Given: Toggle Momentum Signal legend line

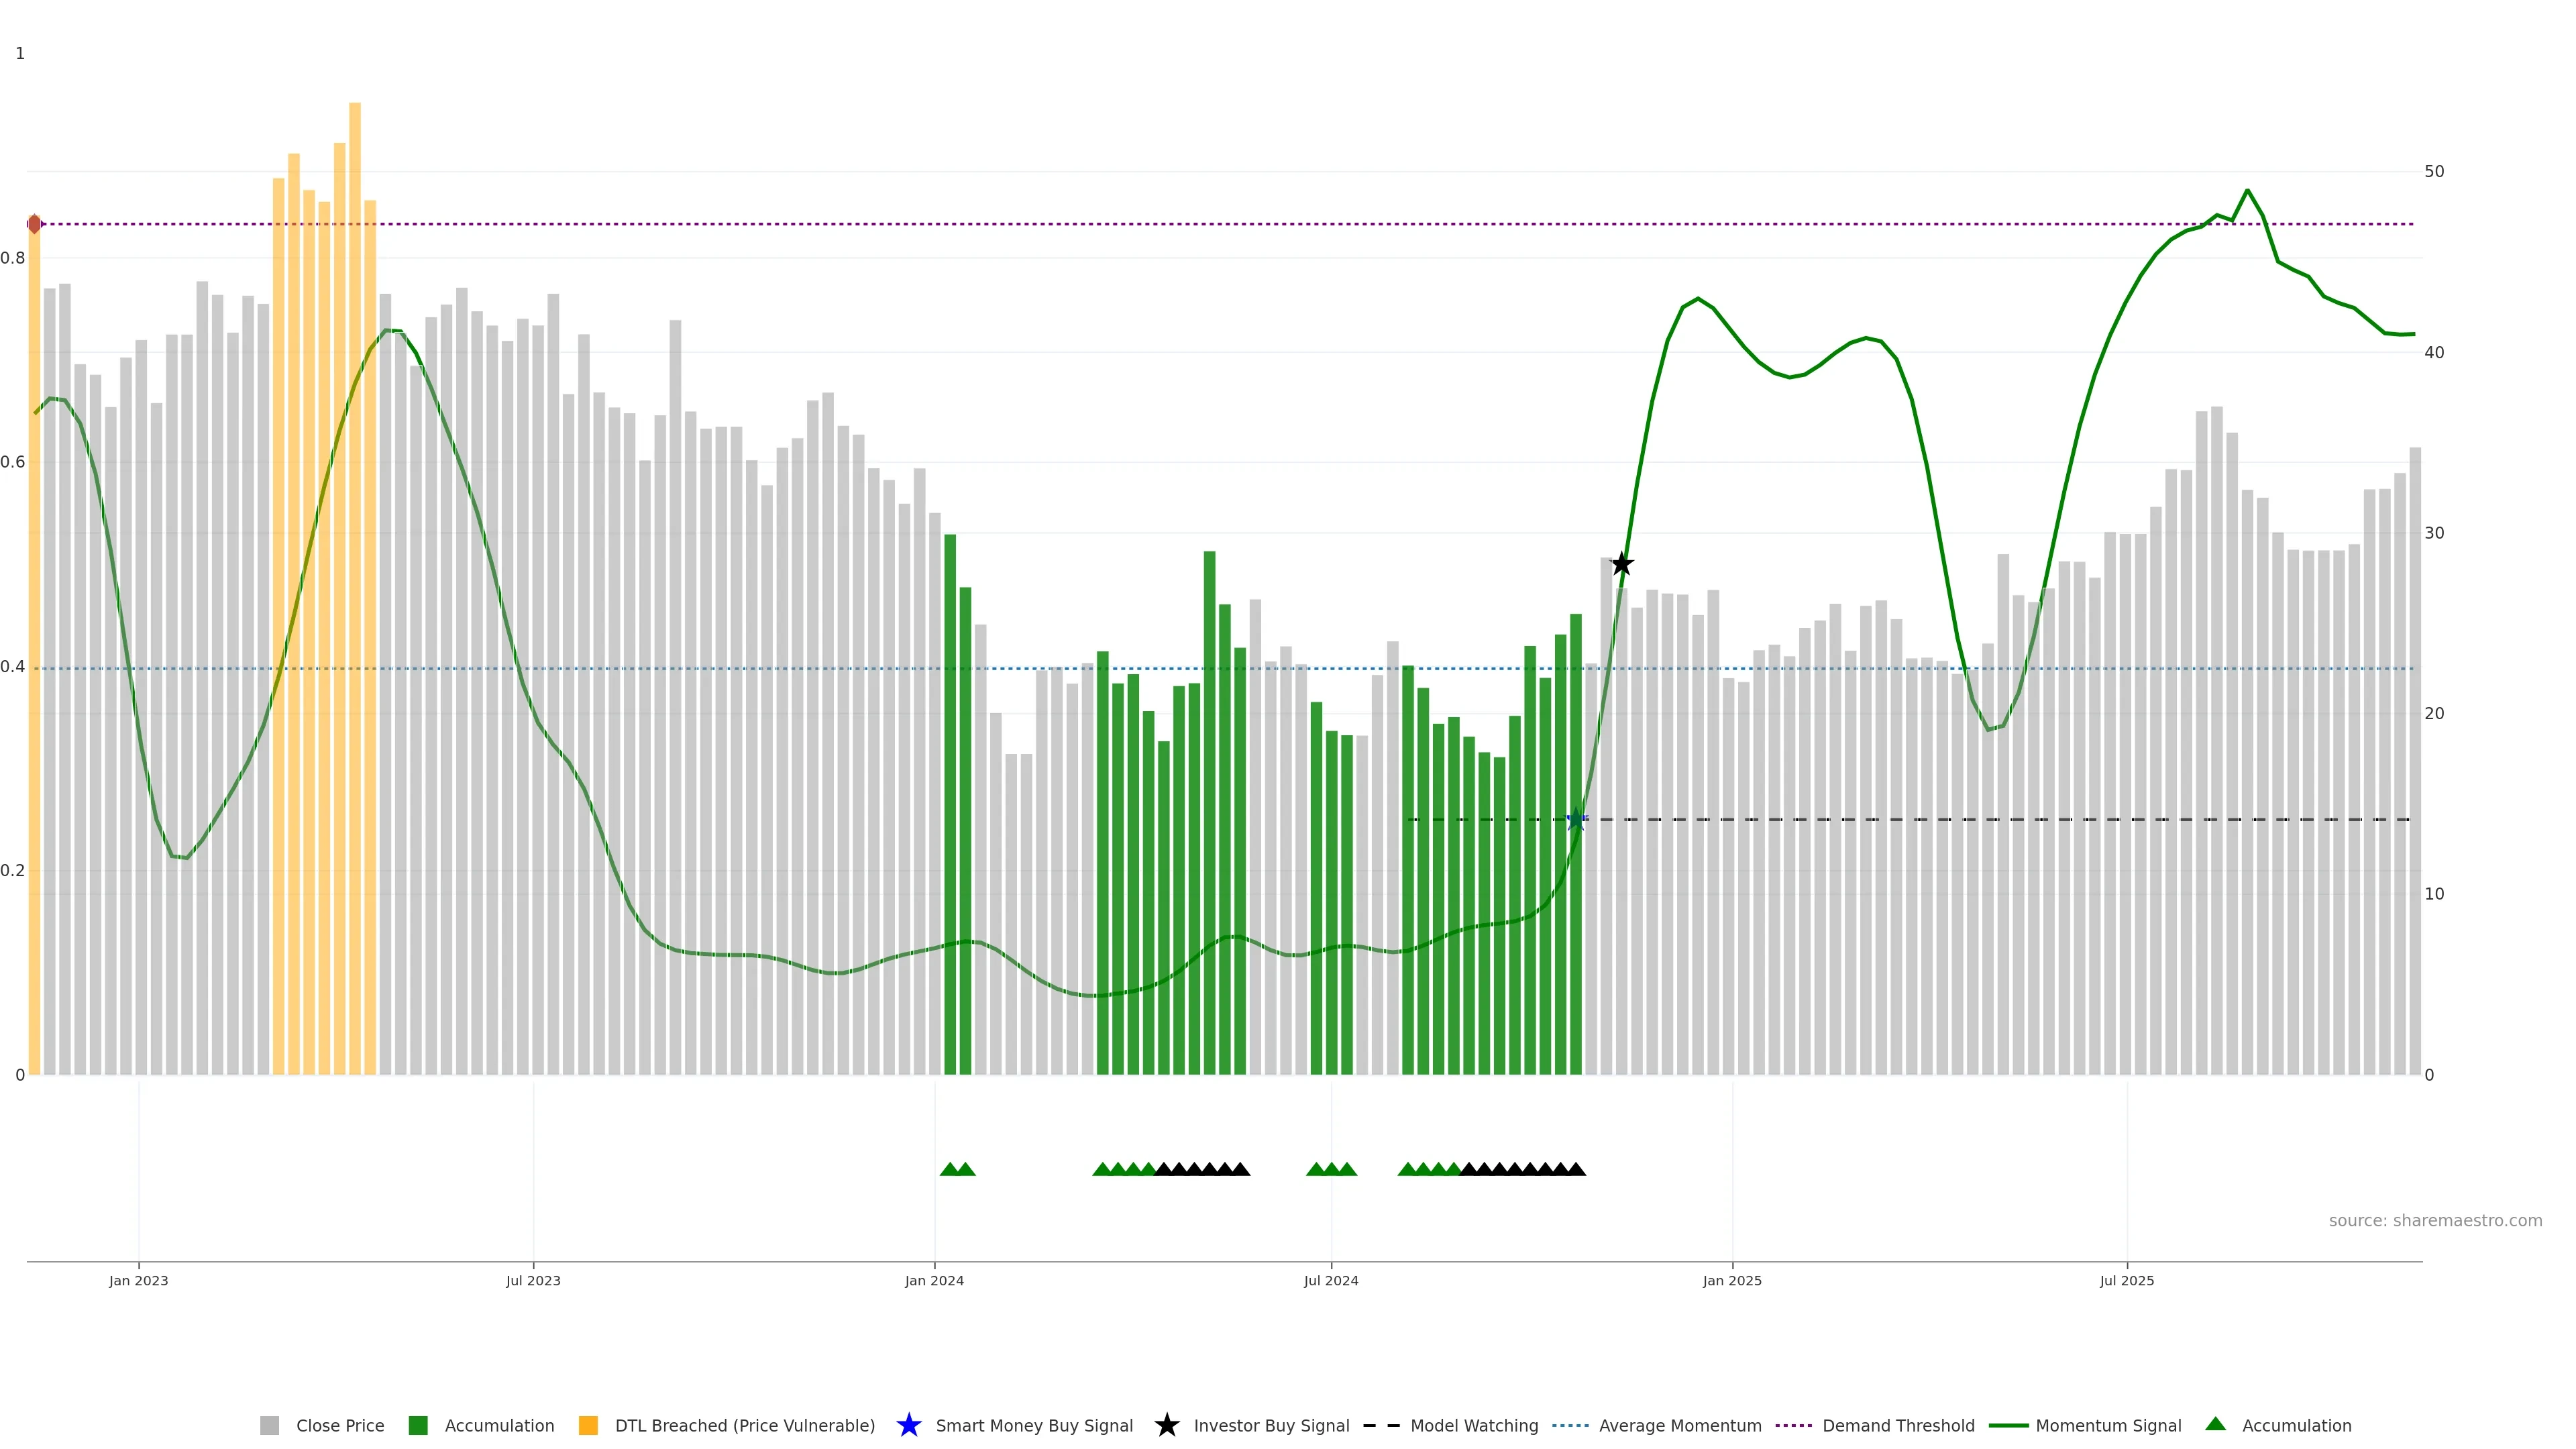Looking at the screenshot, I should pos(2008,1426).
